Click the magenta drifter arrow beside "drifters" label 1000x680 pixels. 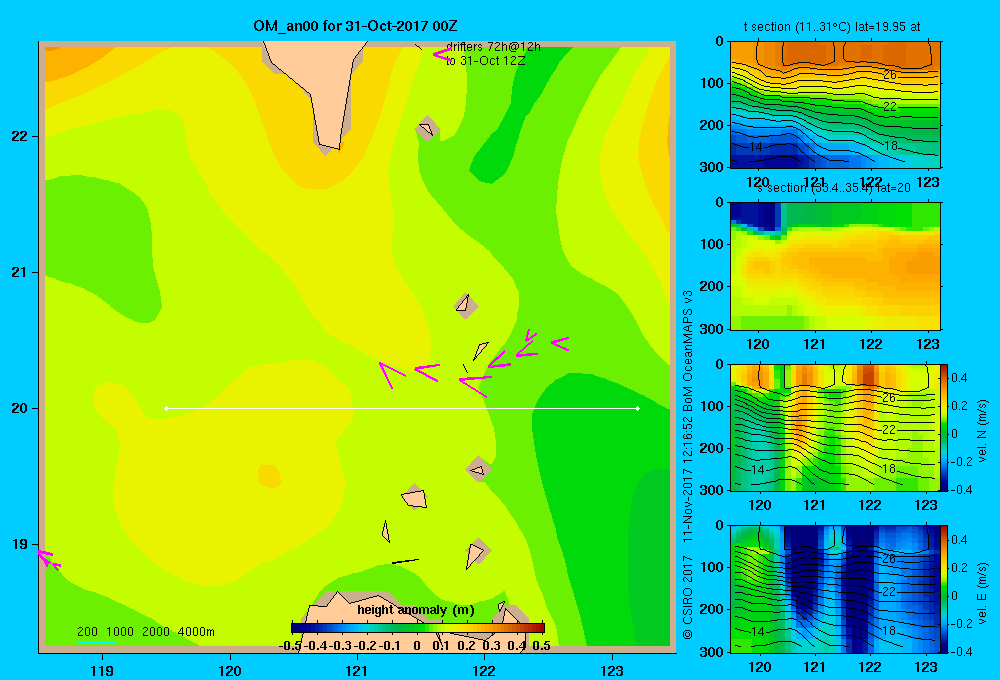tap(441, 55)
